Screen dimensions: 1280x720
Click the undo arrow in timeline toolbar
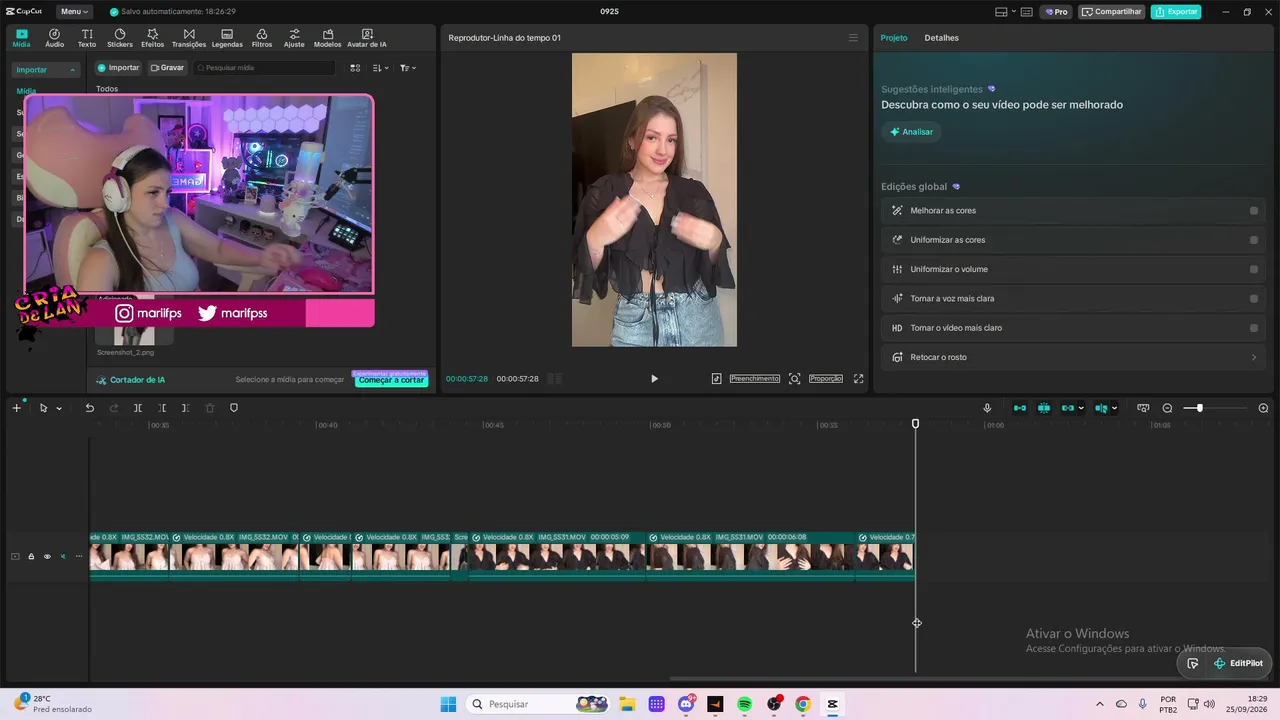(89, 408)
